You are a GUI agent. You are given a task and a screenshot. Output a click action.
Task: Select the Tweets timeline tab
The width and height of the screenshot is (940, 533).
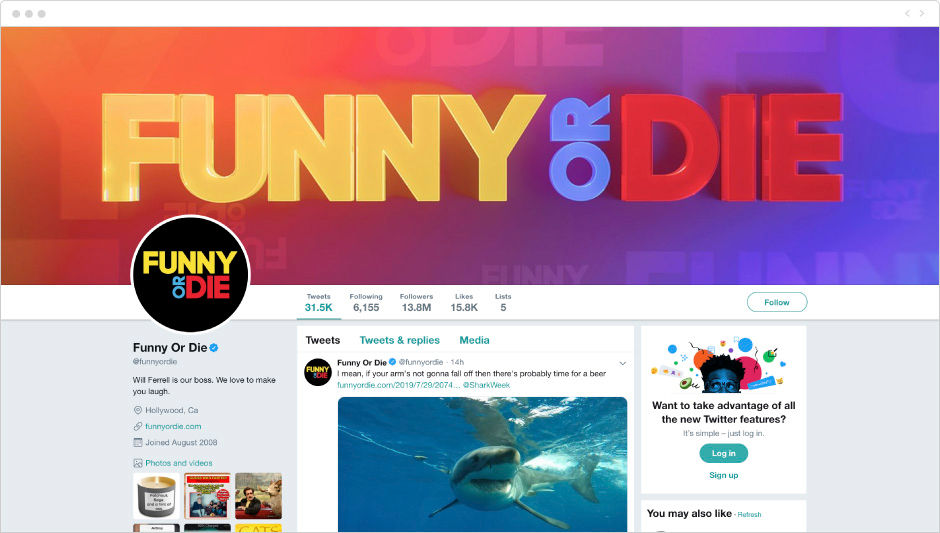[x=323, y=340]
